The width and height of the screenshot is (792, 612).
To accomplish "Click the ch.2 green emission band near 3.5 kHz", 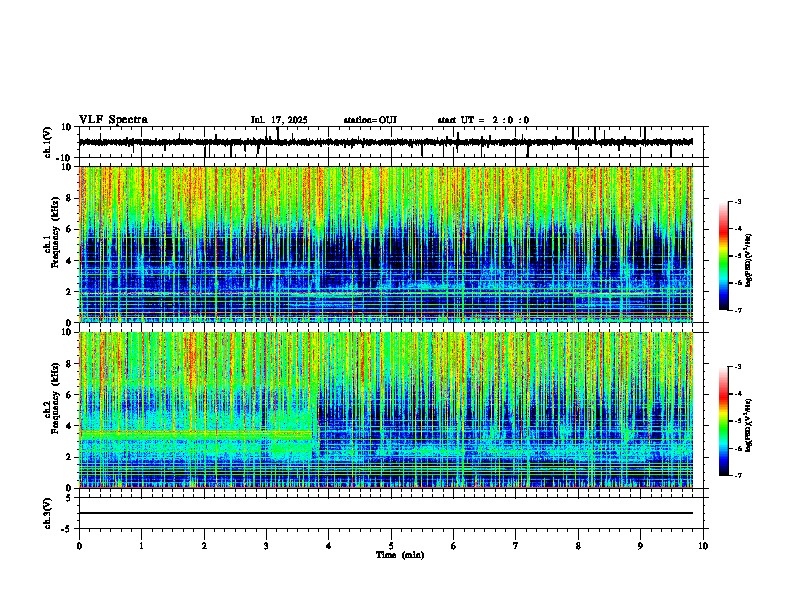I will (x=196, y=434).
